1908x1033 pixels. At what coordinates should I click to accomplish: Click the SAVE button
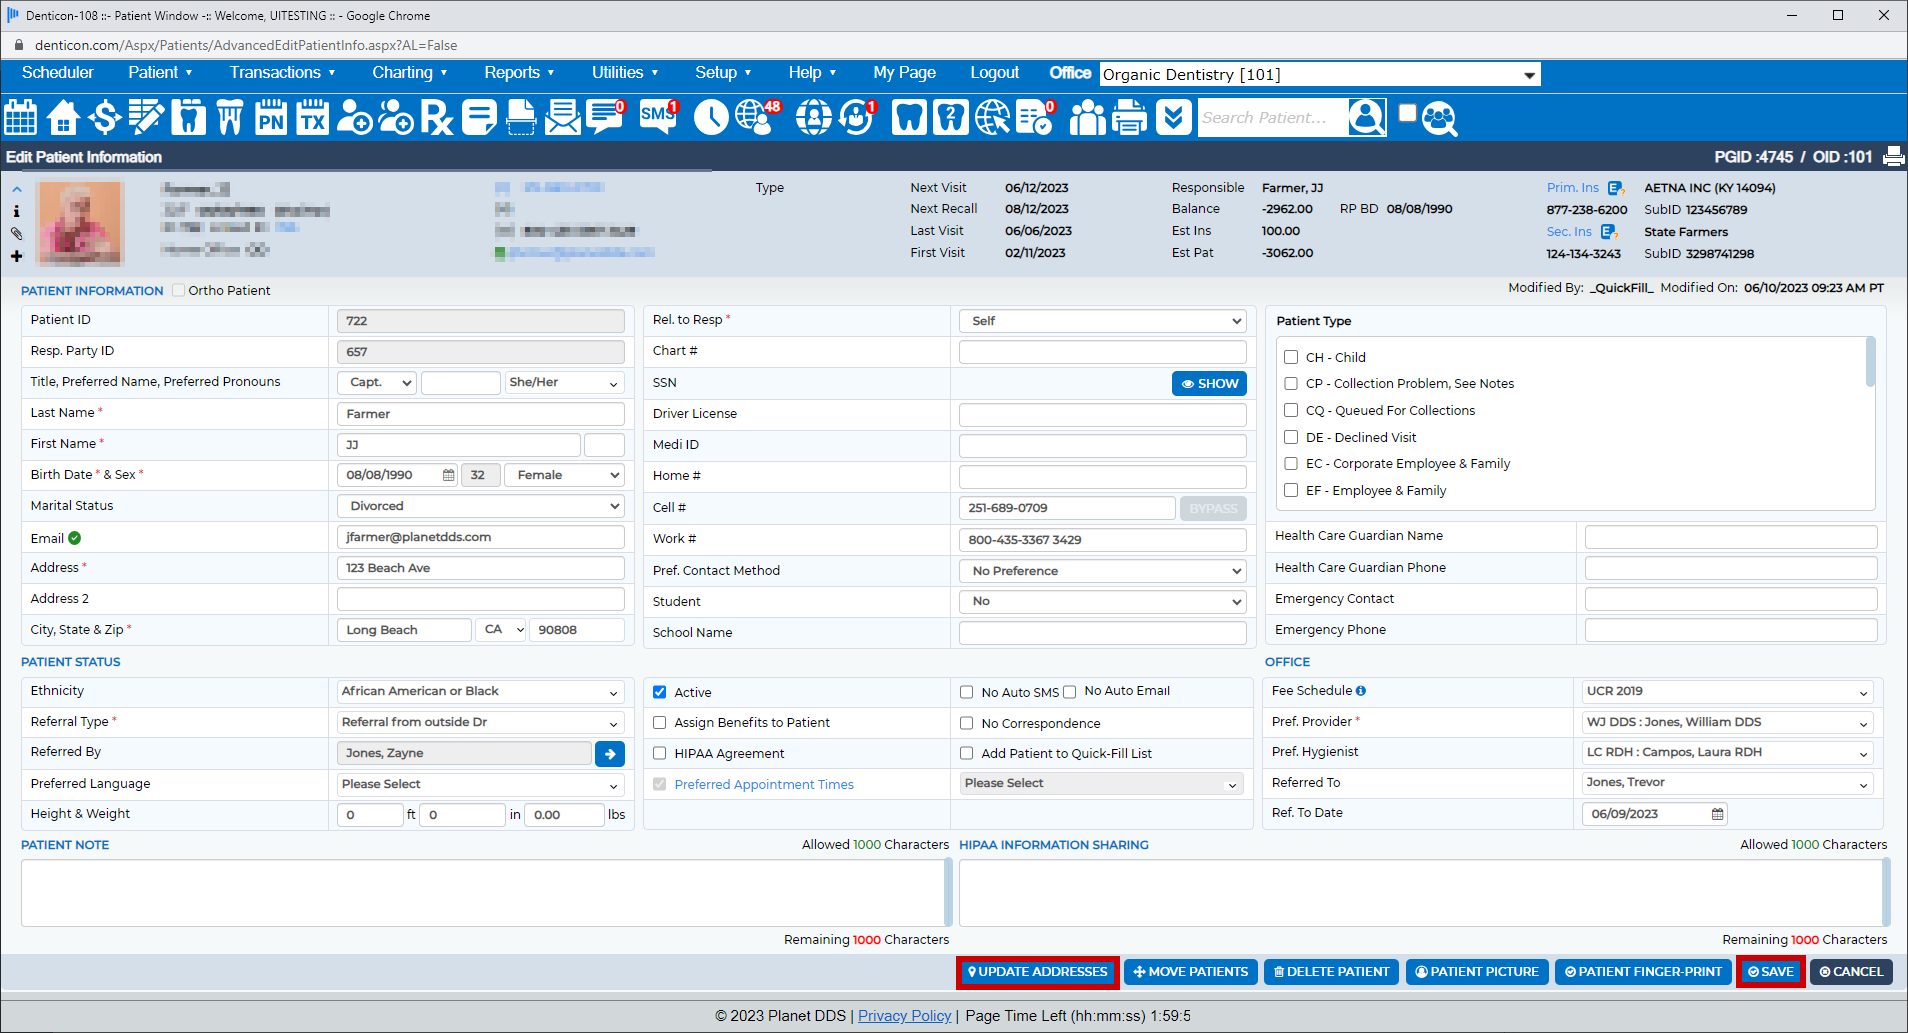click(x=1770, y=972)
